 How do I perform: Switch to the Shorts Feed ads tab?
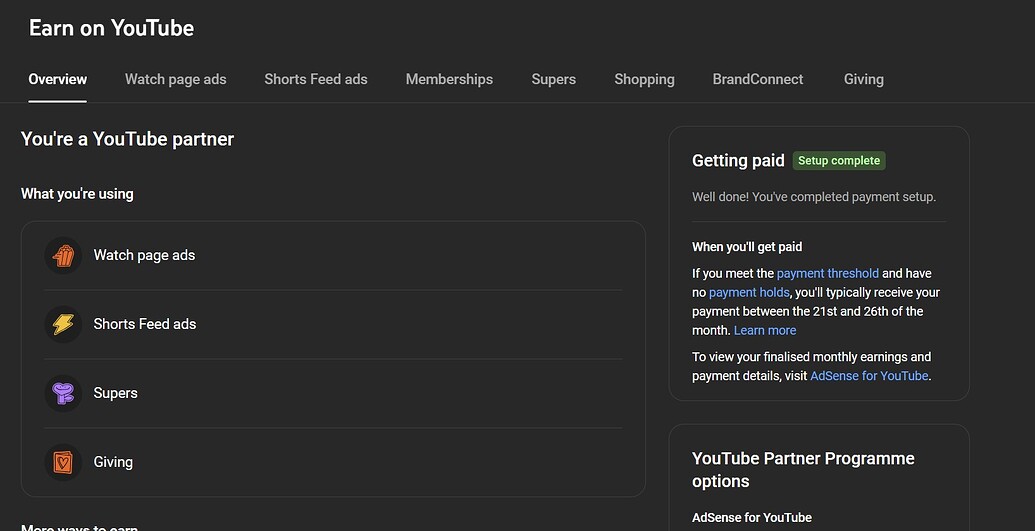[316, 79]
